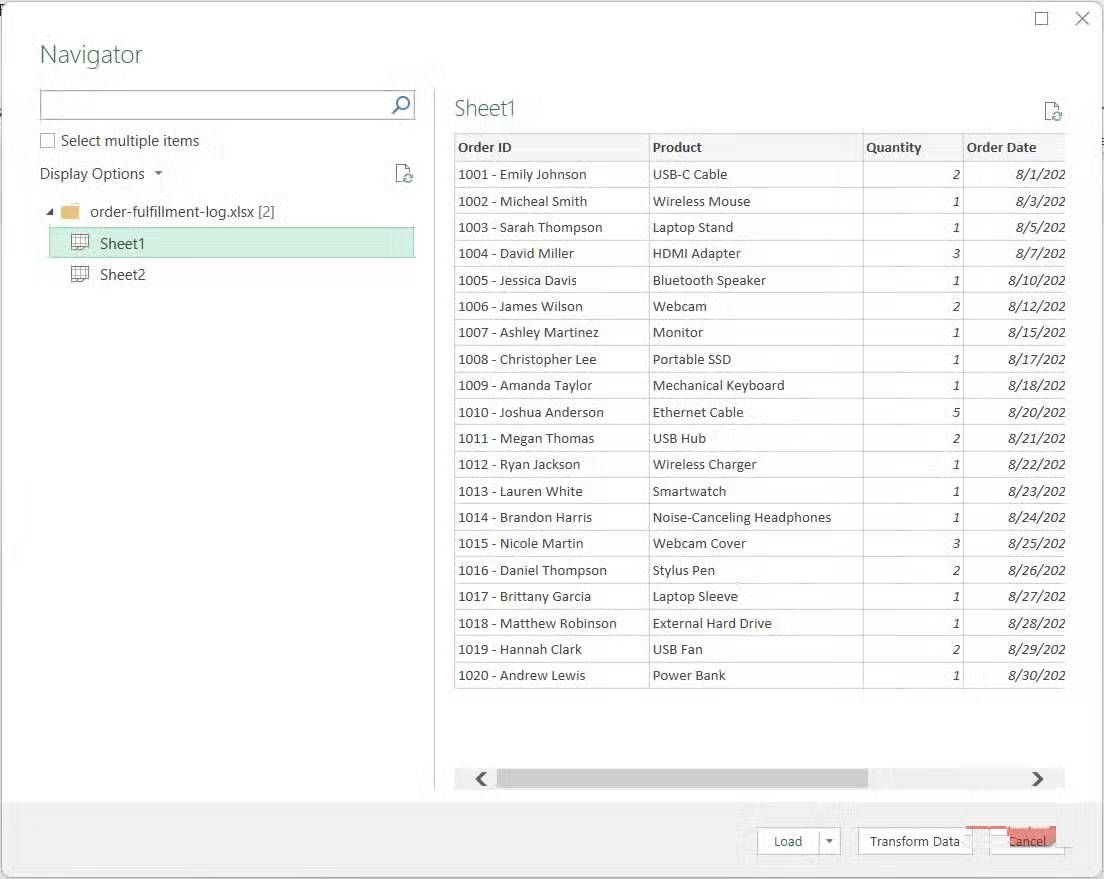Click the Product column header
Image resolution: width=1104 pixels, height=879 pixels.
point(677,148)
